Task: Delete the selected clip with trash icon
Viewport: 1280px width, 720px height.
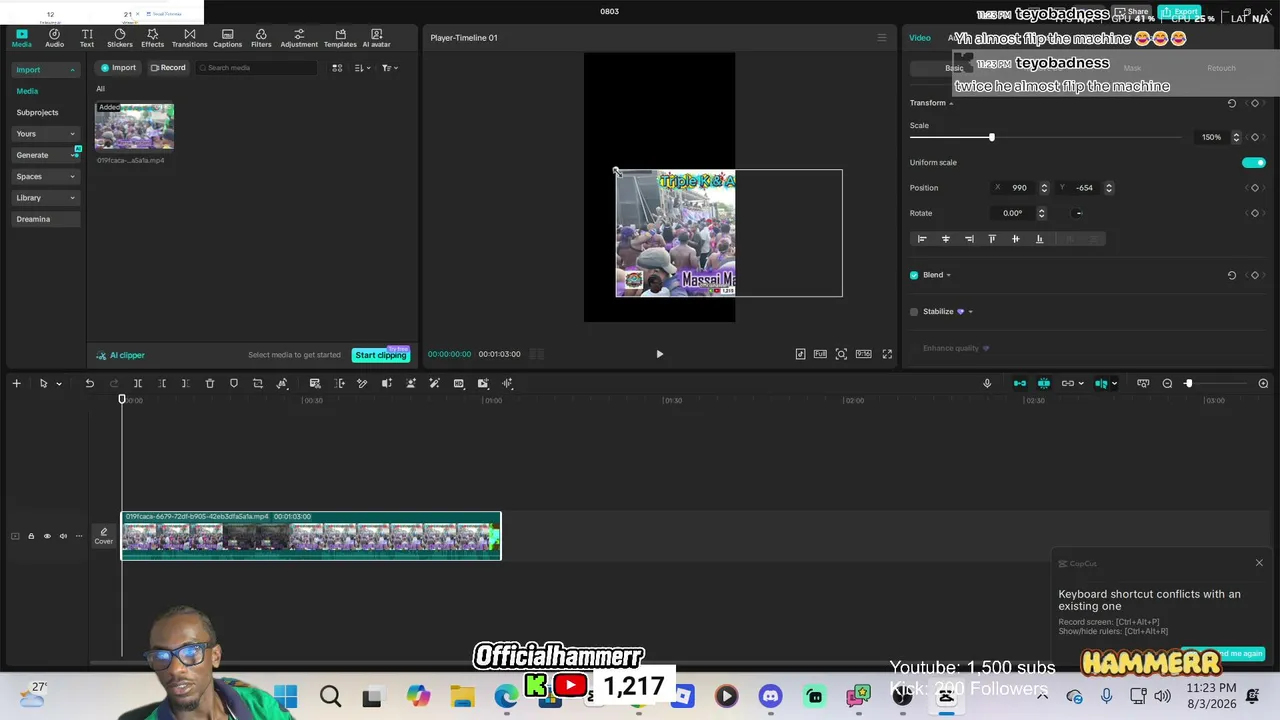Action: (210, 383)
